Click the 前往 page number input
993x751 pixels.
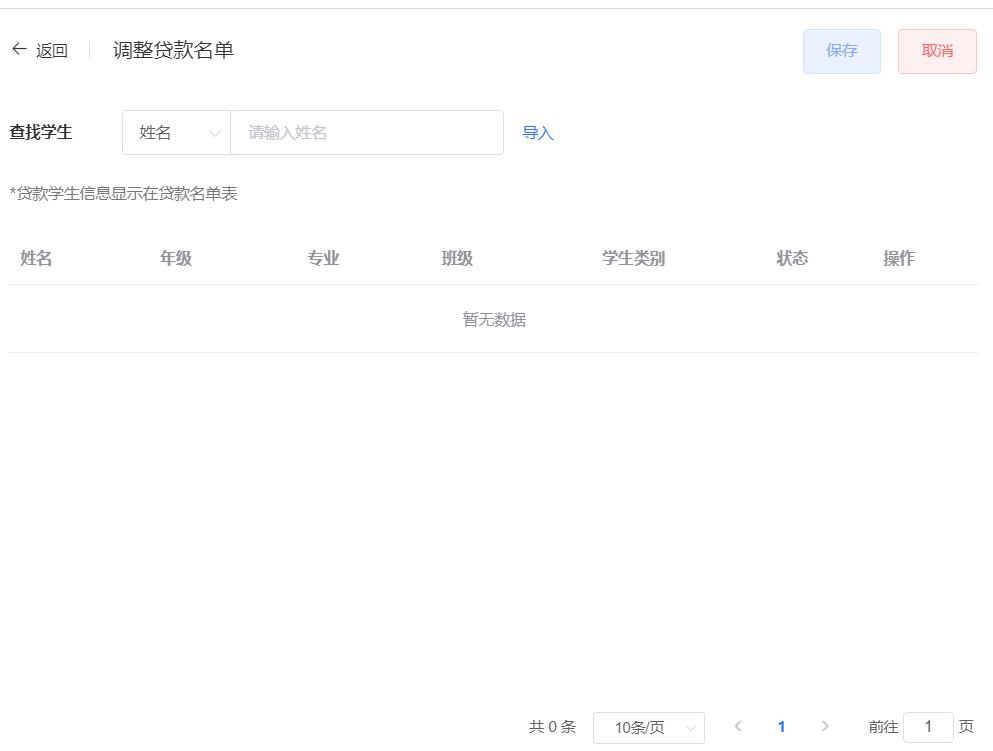pos(926,727)
